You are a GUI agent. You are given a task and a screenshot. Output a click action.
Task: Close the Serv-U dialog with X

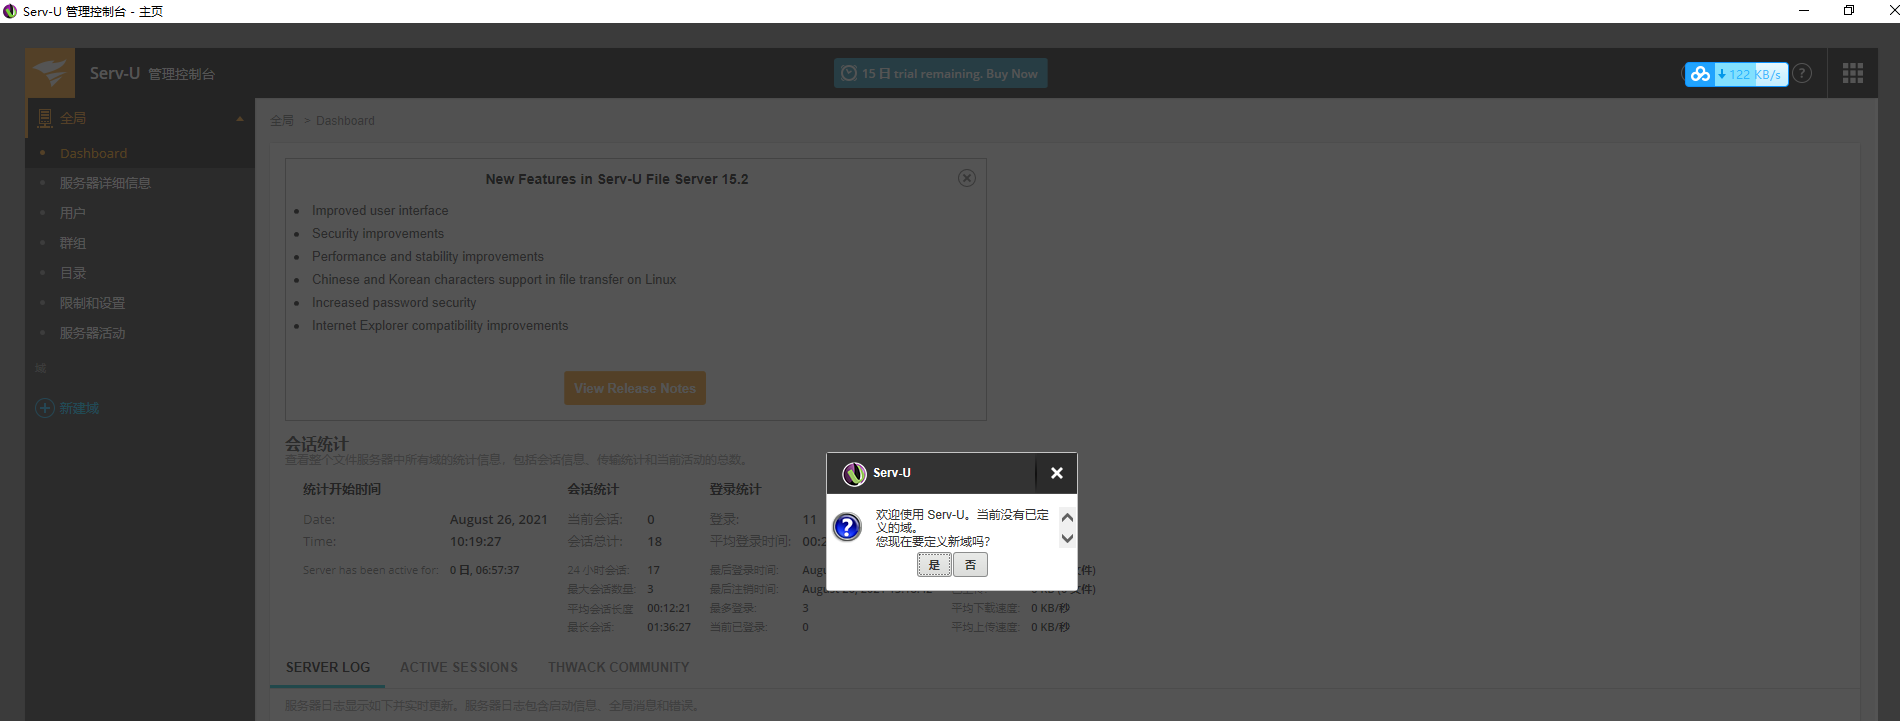[x=1056, y=473]
